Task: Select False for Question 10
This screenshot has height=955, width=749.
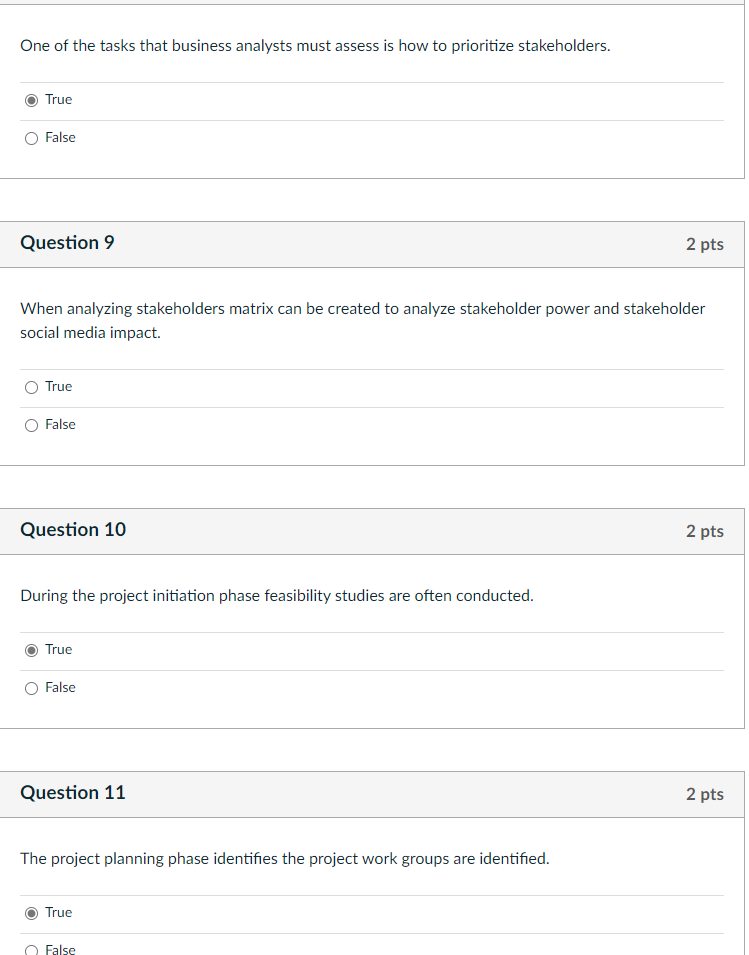Action: point(31,687)
